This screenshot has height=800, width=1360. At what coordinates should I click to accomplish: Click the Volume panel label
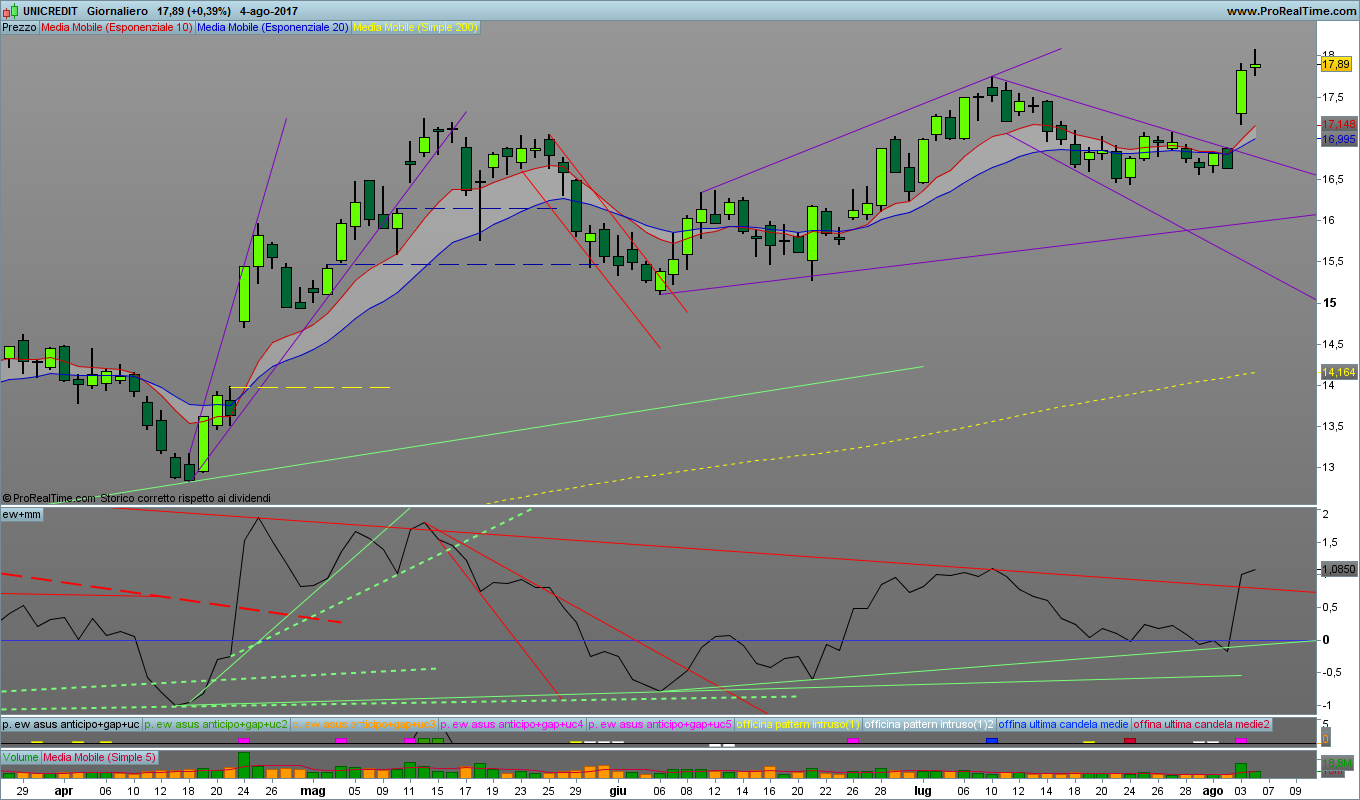click(x=20, y=757)
